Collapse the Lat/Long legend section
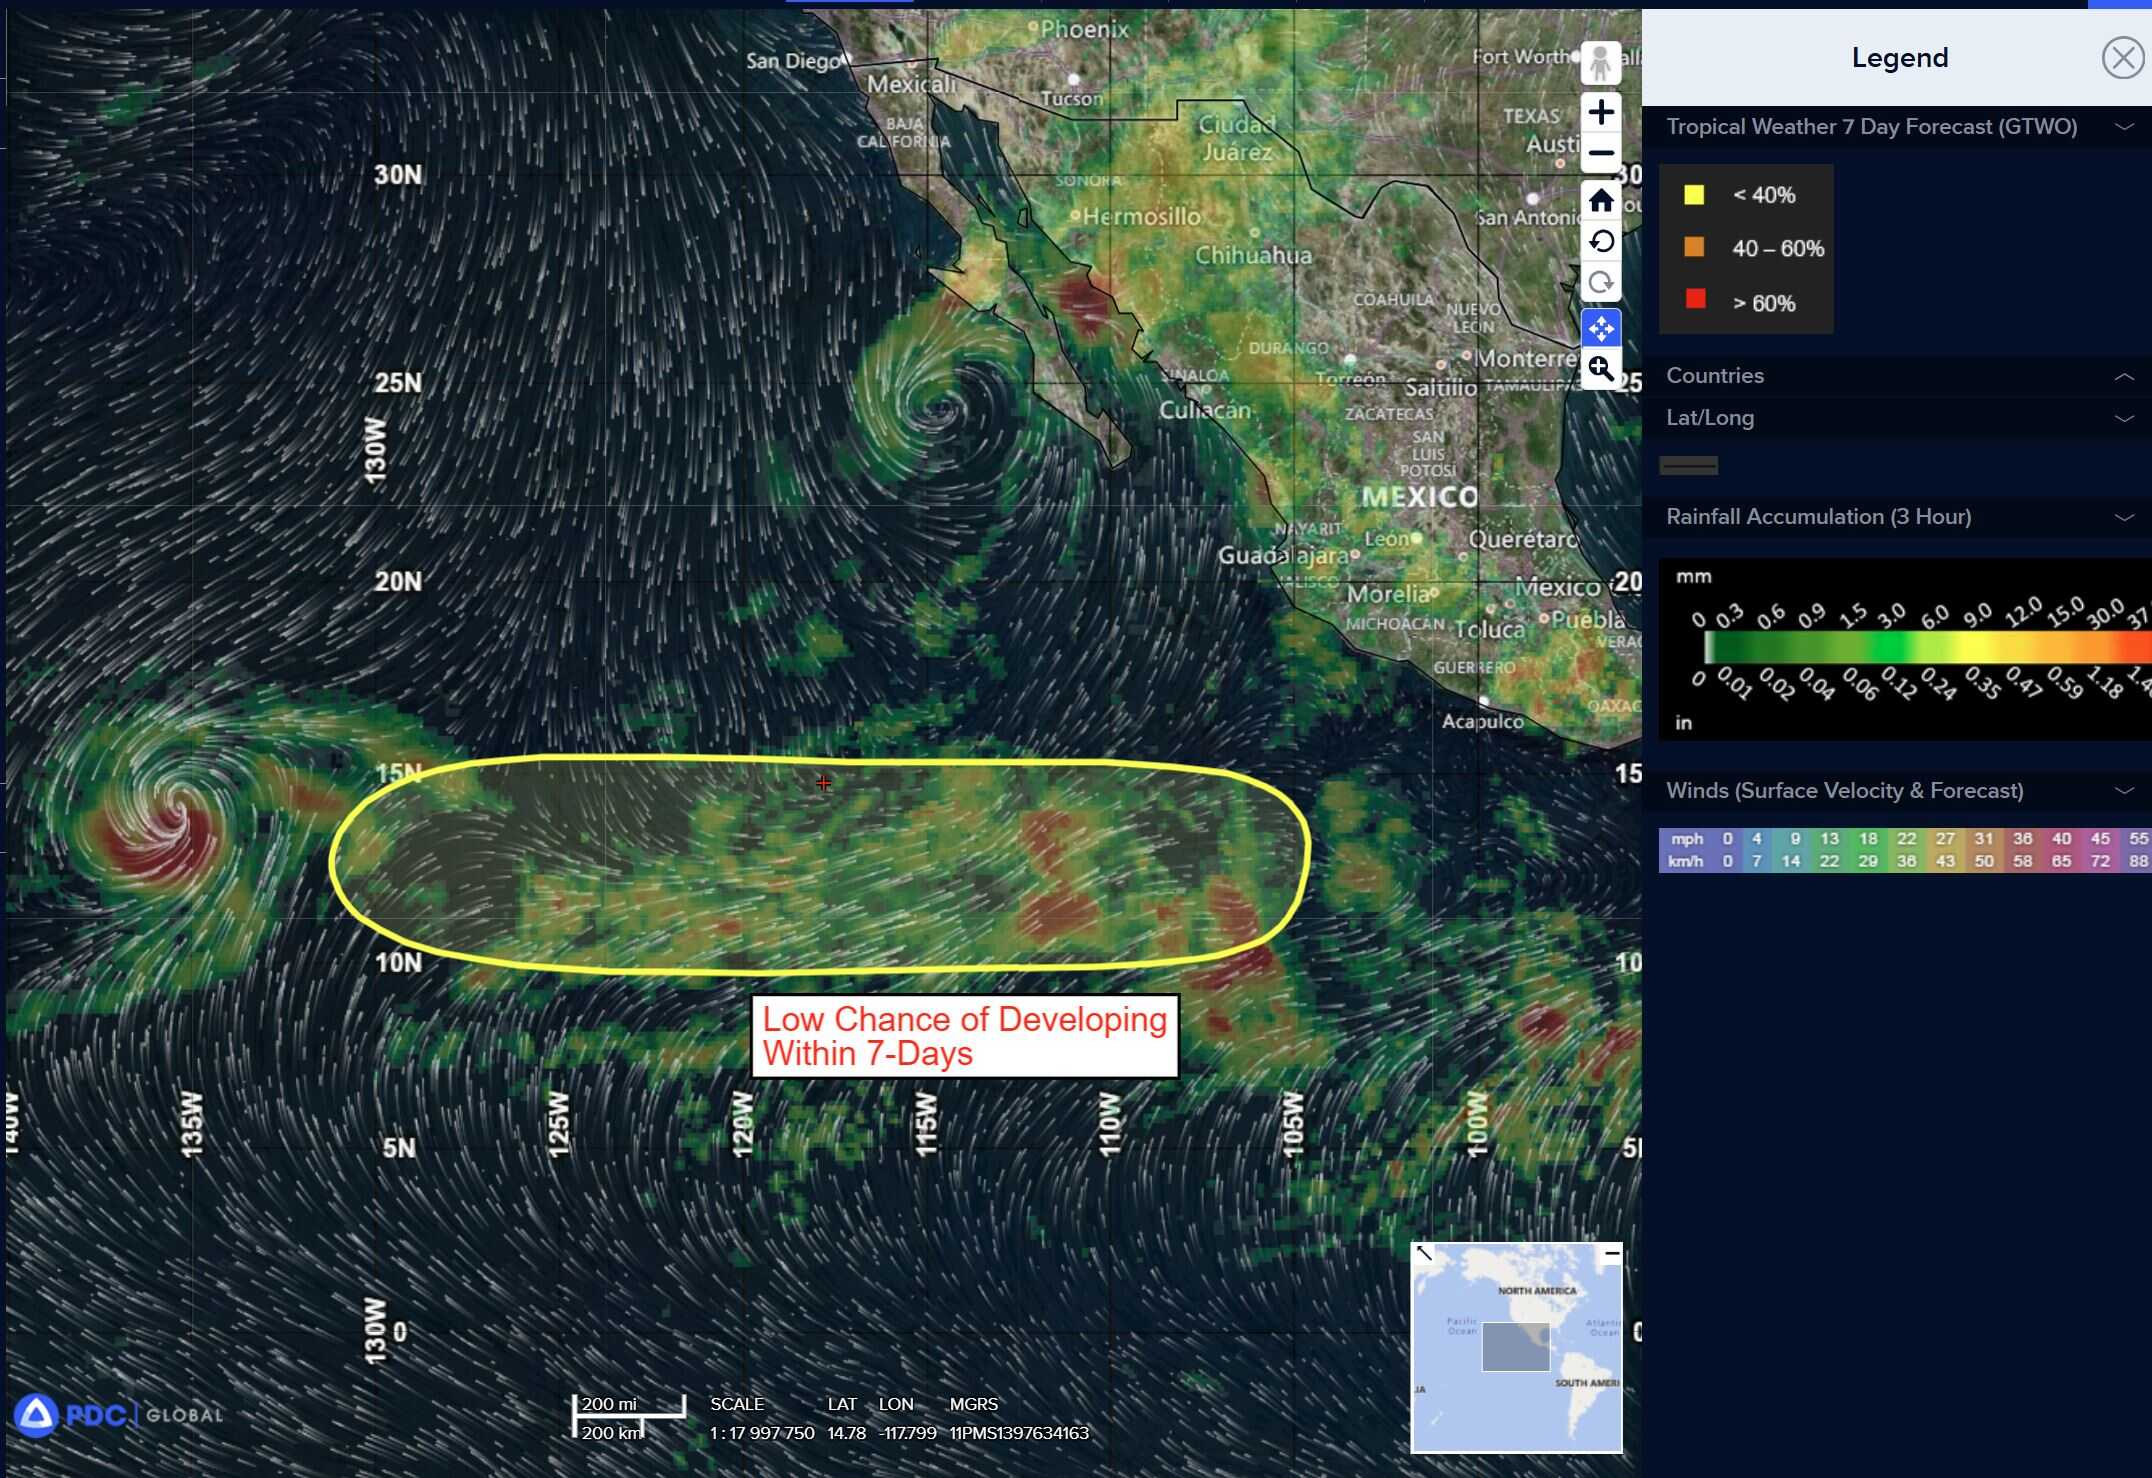Image resolution: width=2152 pixels, height=1478 pixels. pos(2124,419)
